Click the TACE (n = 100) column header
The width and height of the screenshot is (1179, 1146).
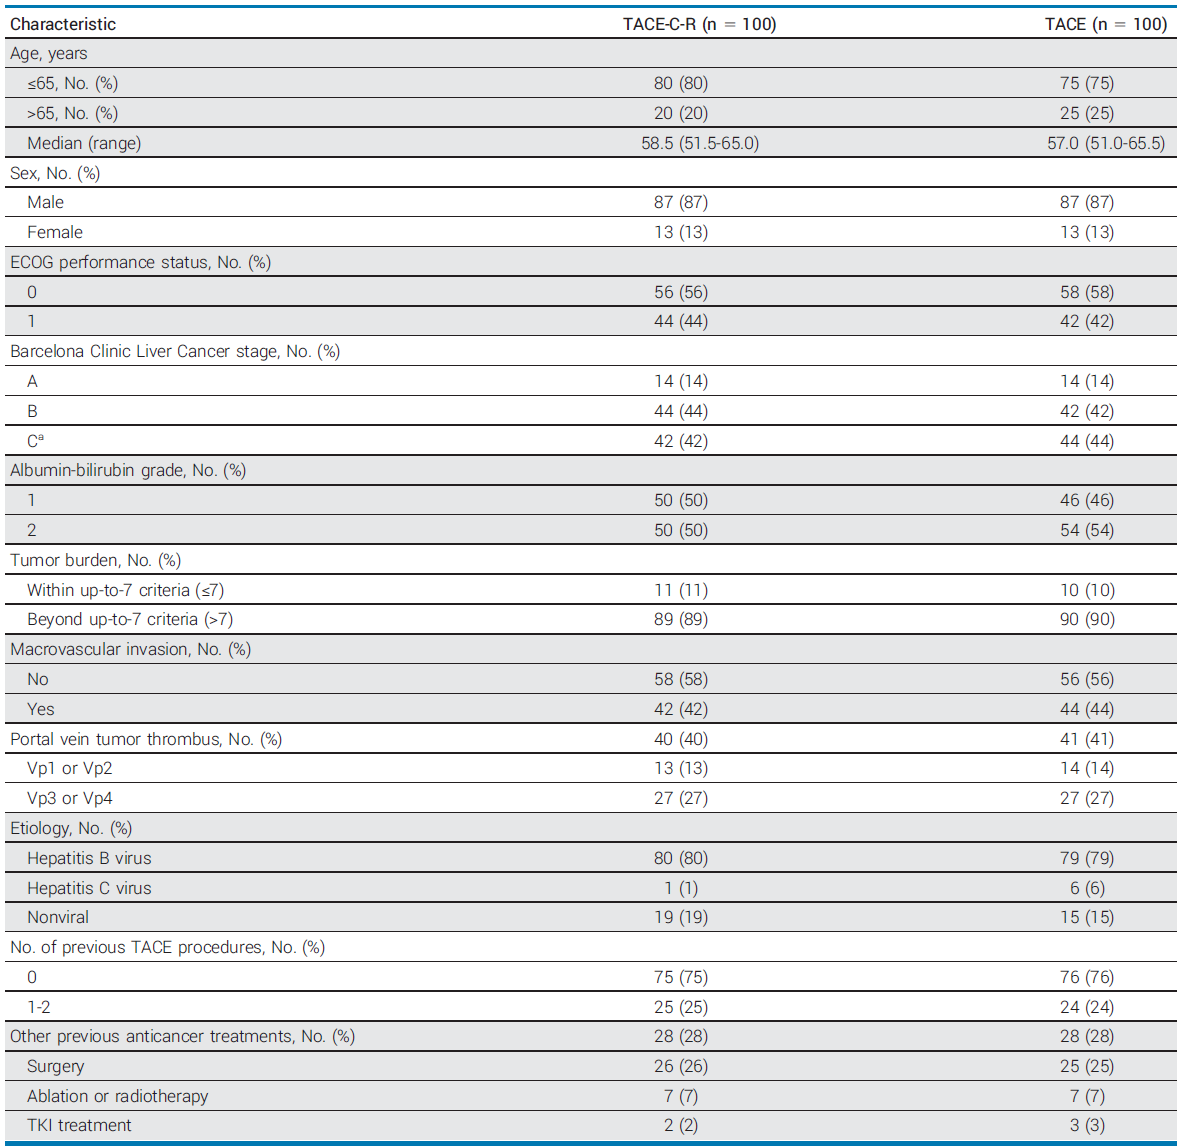[x=1105, y=24]
